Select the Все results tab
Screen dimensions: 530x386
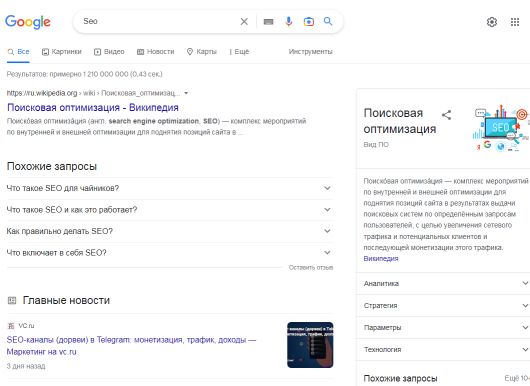19,52
